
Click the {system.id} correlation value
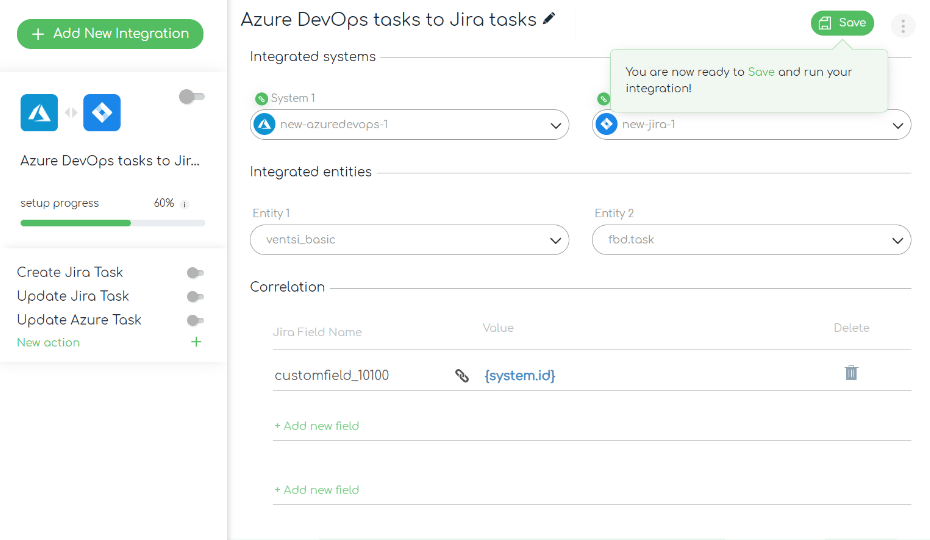click(520, 376)
